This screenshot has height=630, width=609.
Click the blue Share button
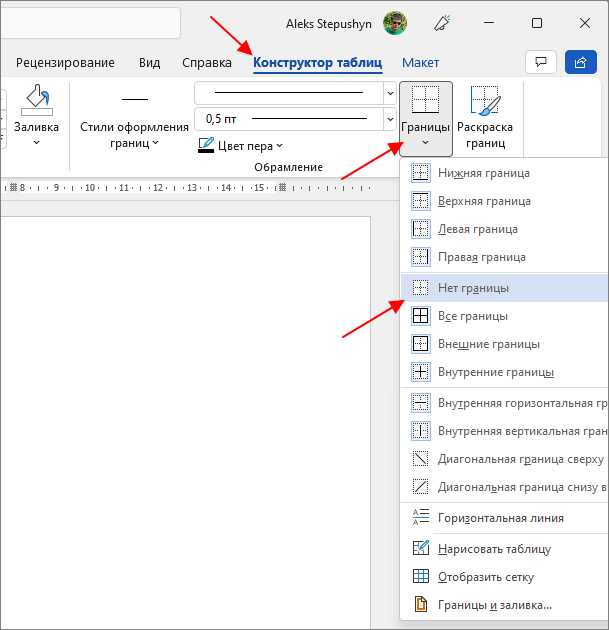580,62
